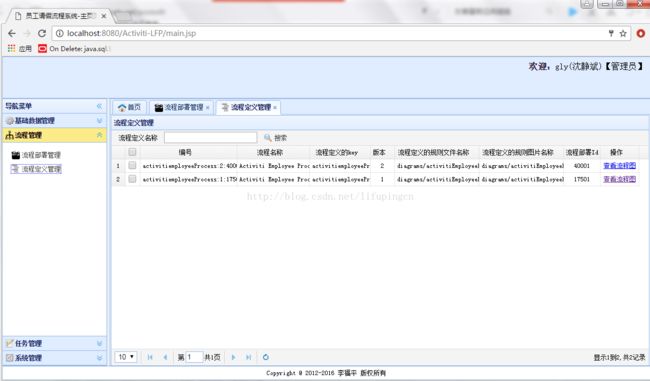Click the 搜索 search button
This screenshot has height=381, width=650.
coord(275,138)
